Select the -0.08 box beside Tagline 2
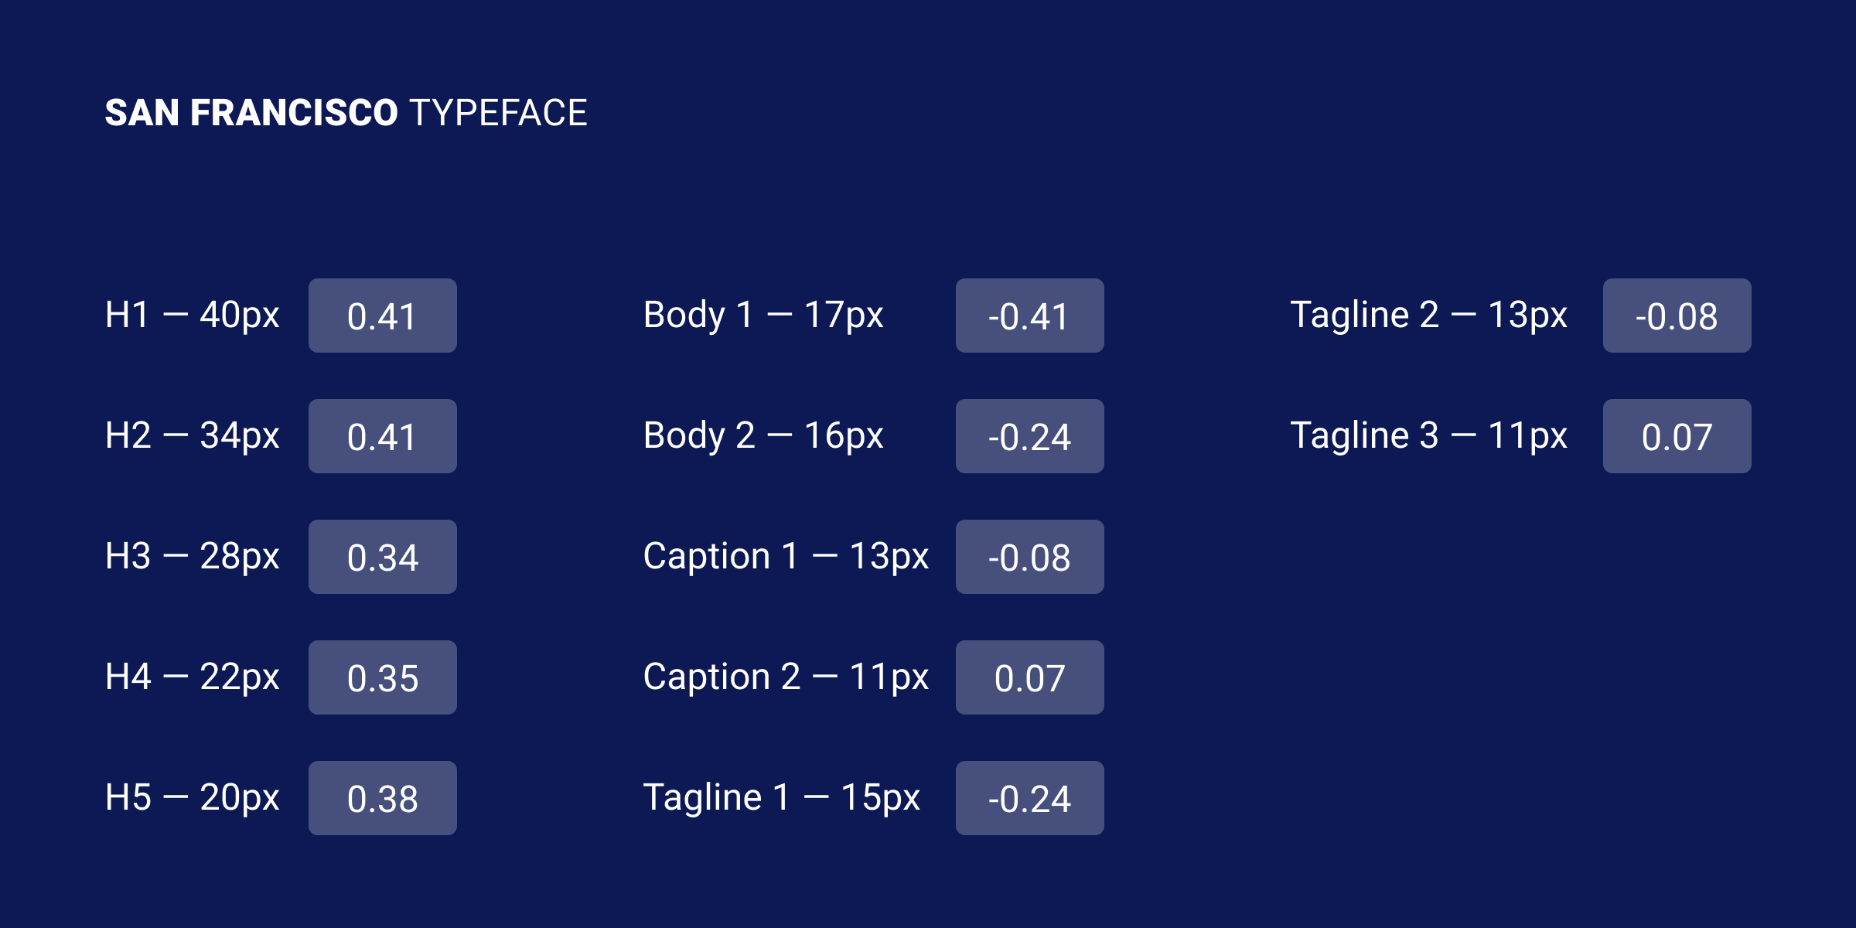The height and width of the screenshot is (928, 1856). point(1676,316)
